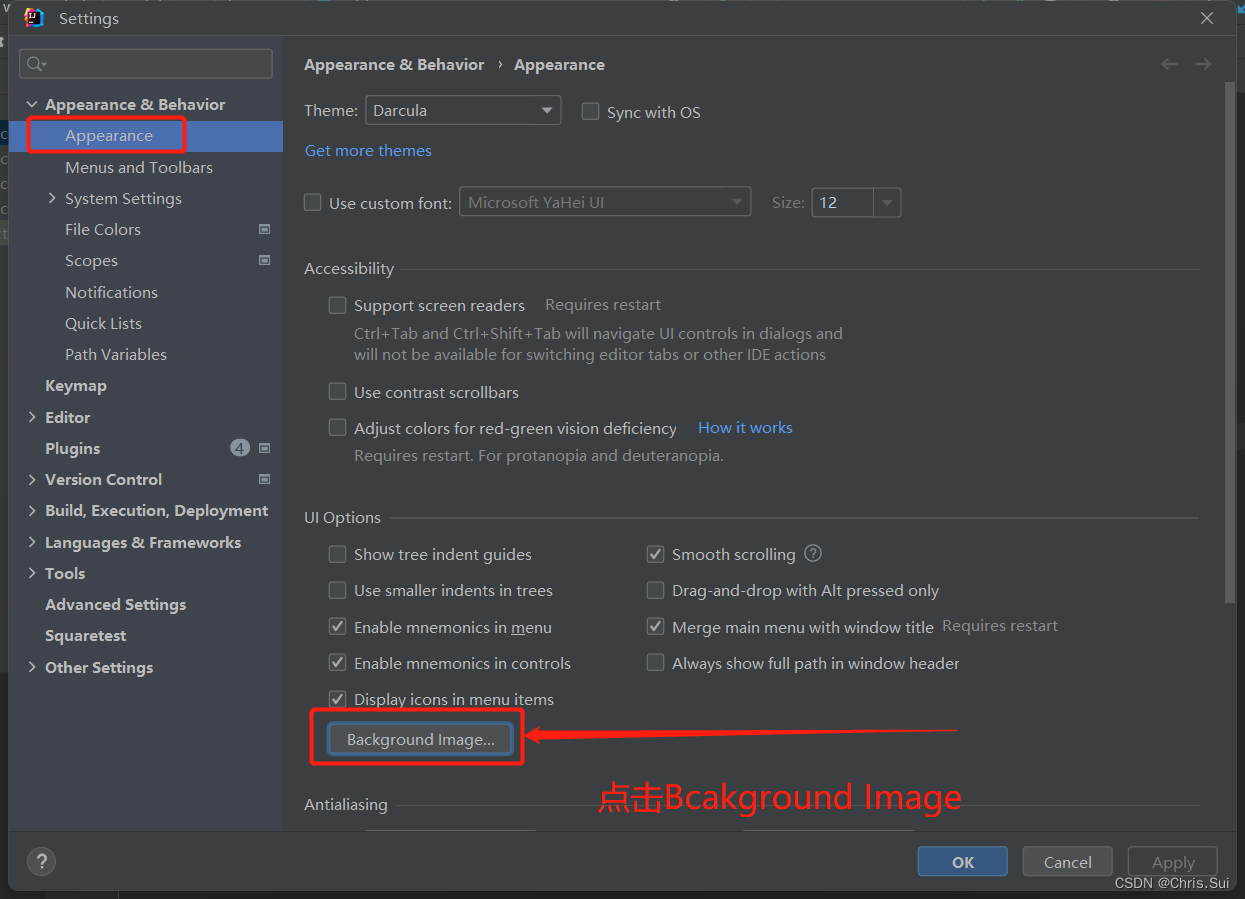Viewport: 1245px width, 899px height.
Task: Expand the System Settings tree node
Action: [x=52, y=198]
